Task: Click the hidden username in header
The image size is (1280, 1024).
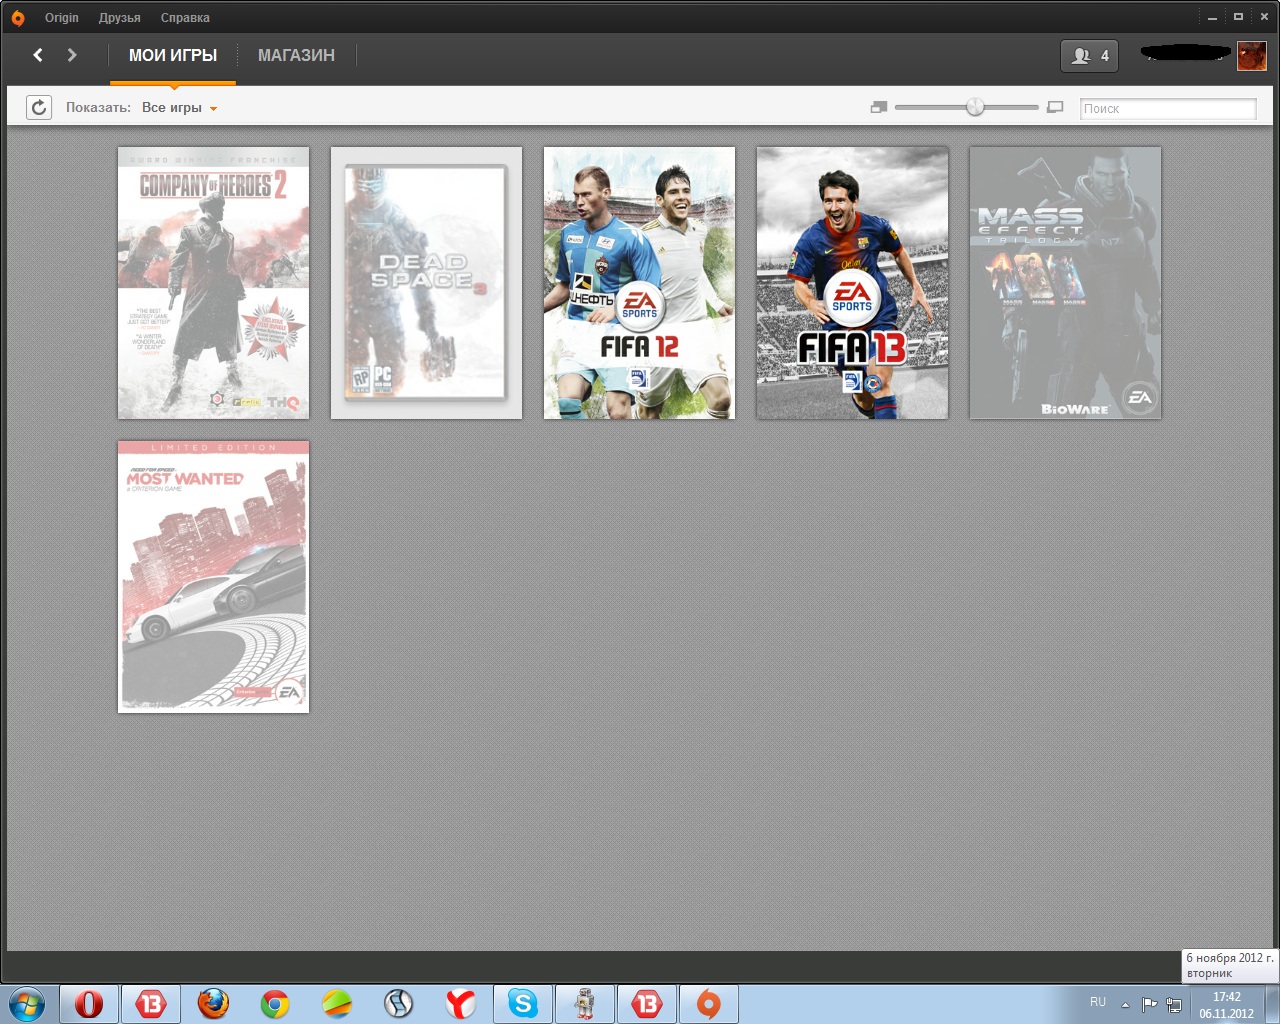Action: click(1186, 54)
